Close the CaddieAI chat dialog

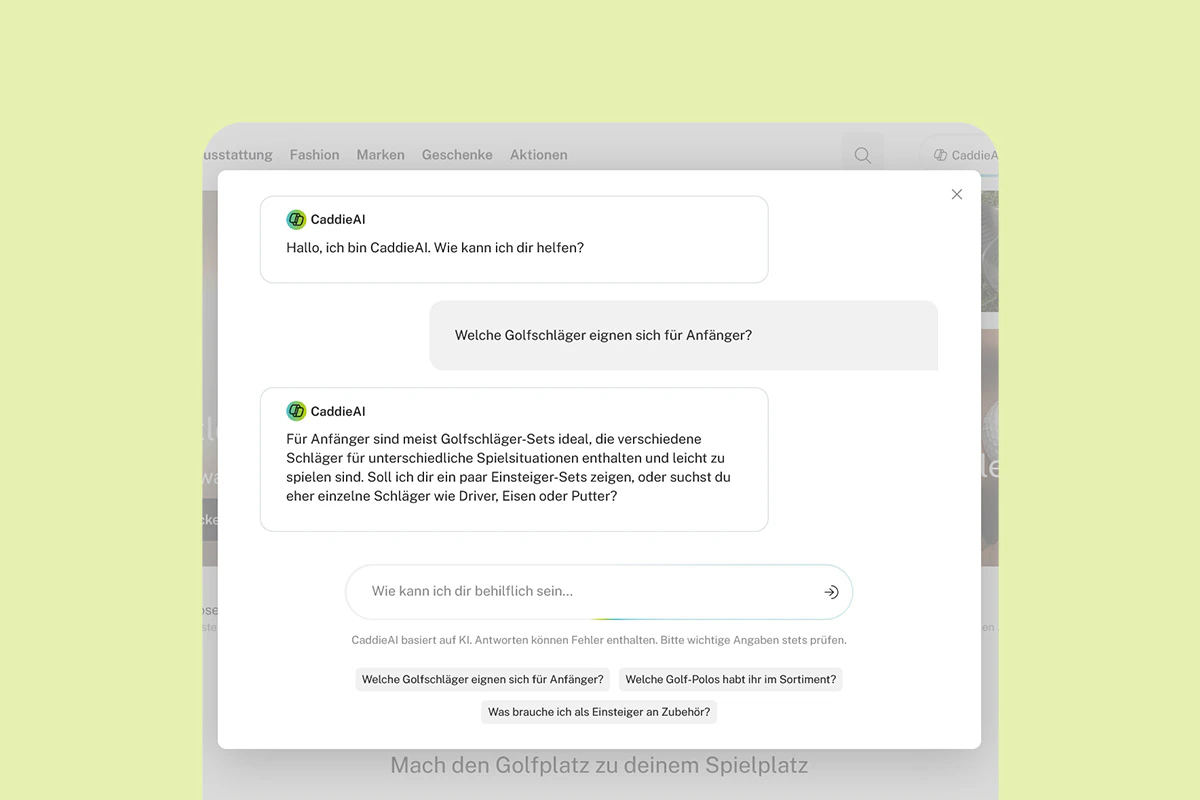957,194
